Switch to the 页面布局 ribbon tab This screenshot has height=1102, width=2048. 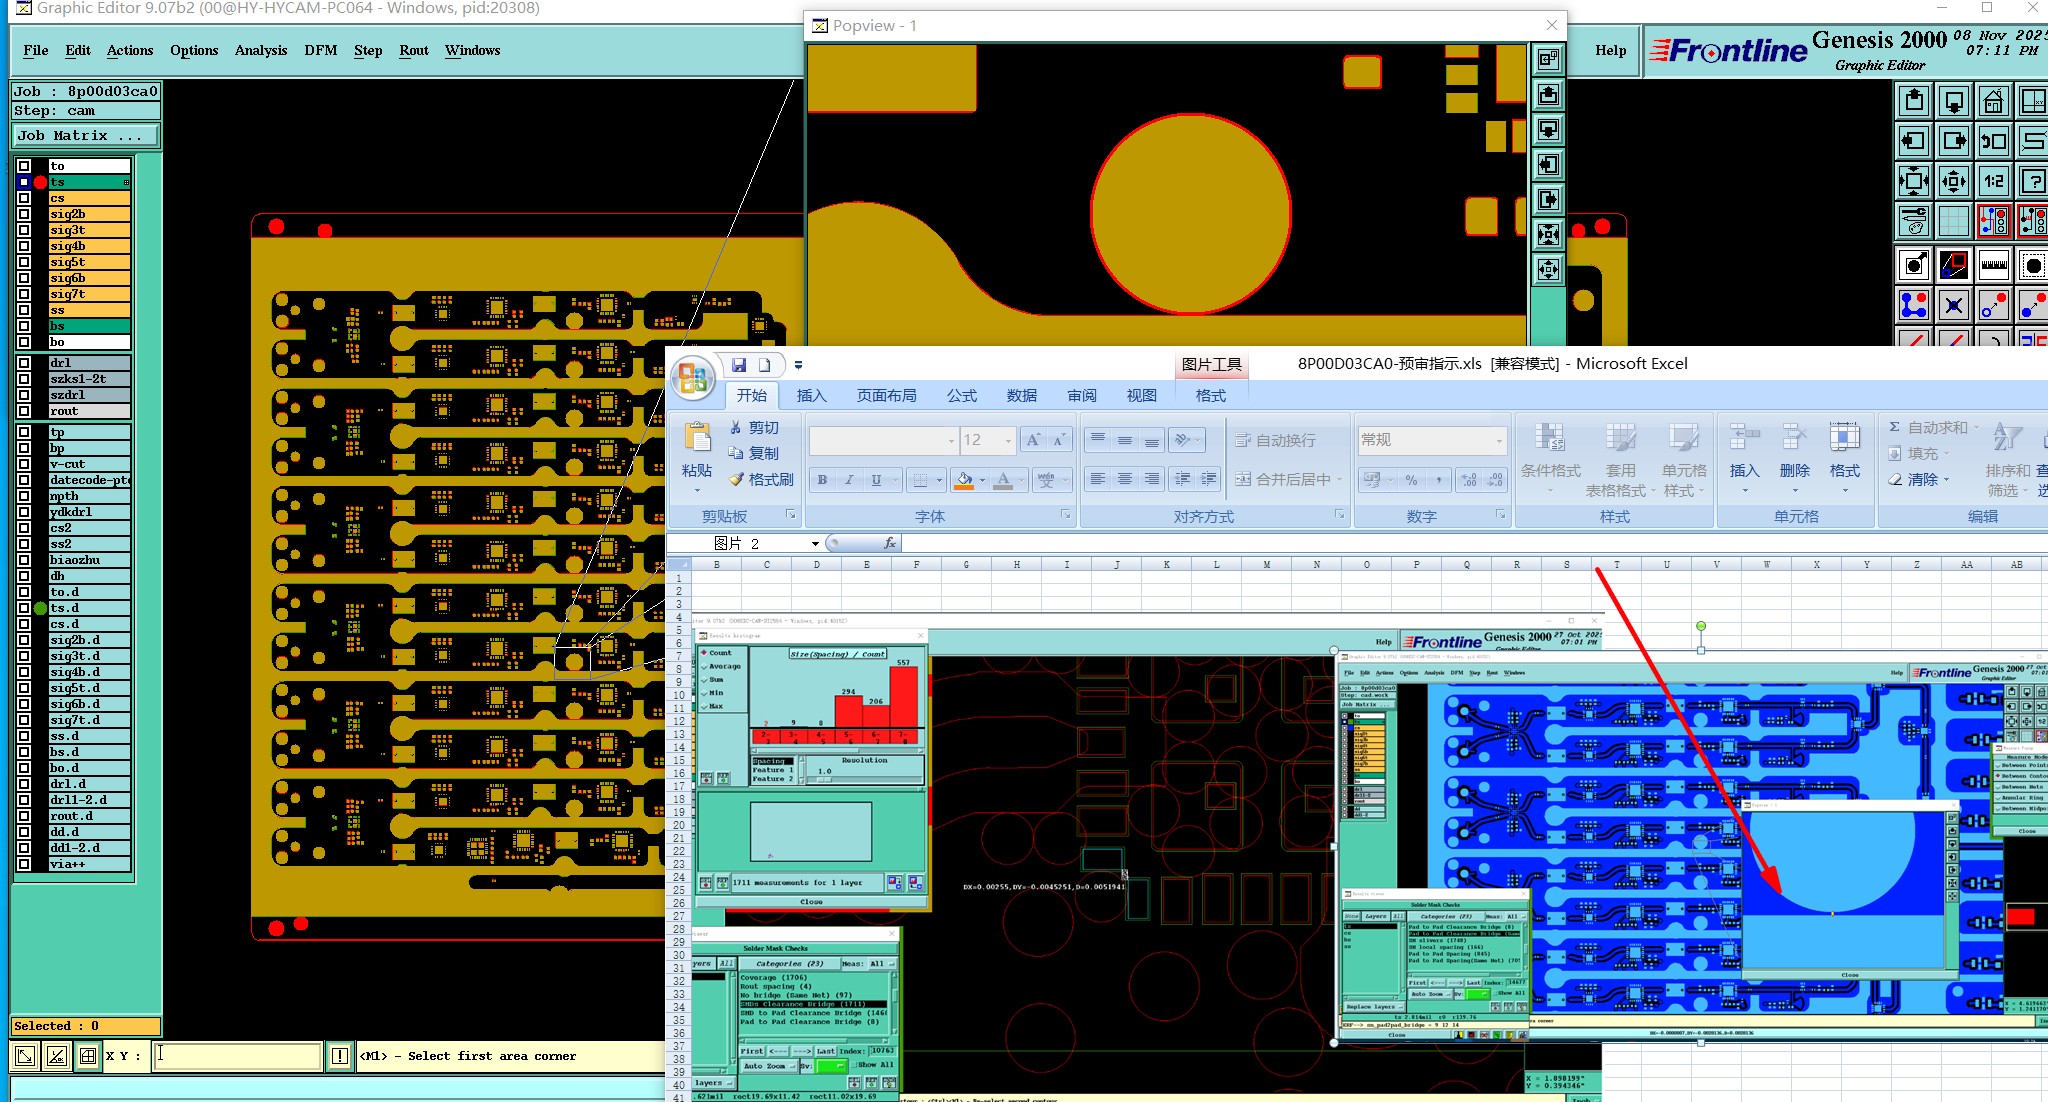[x=886, y=396]
